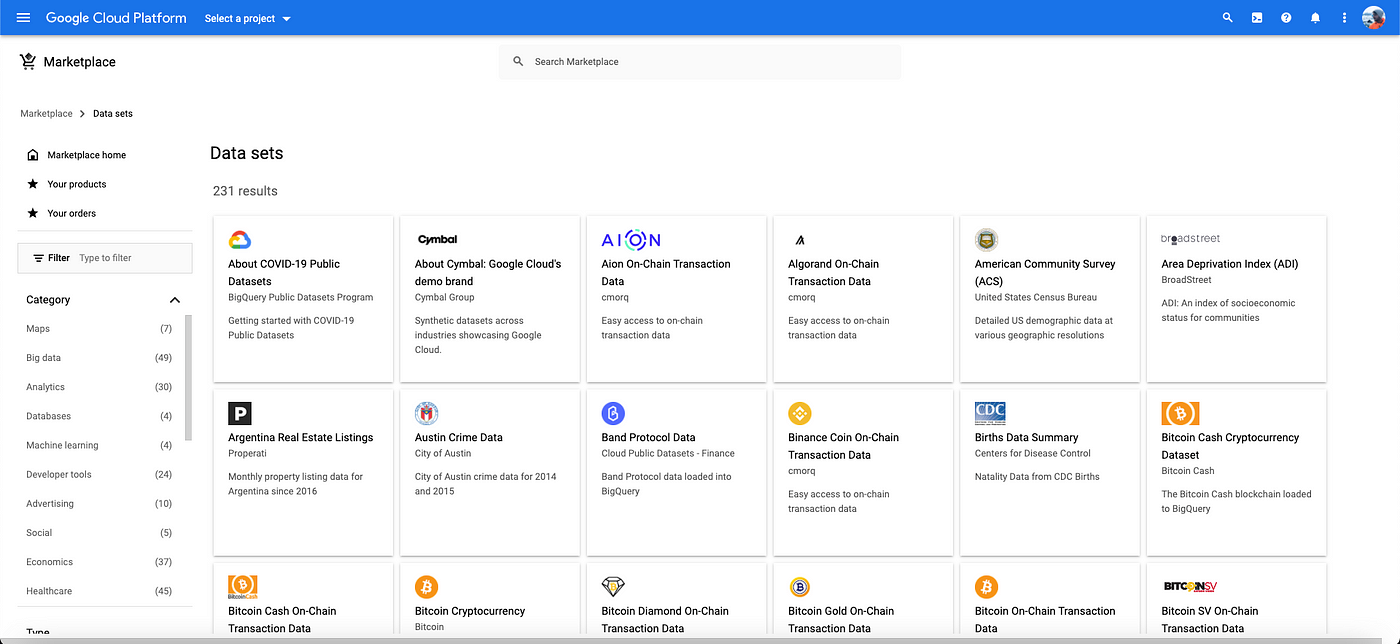Click the search magnifier in the top bar
Screen dimensions: 1400x644
1228,18
